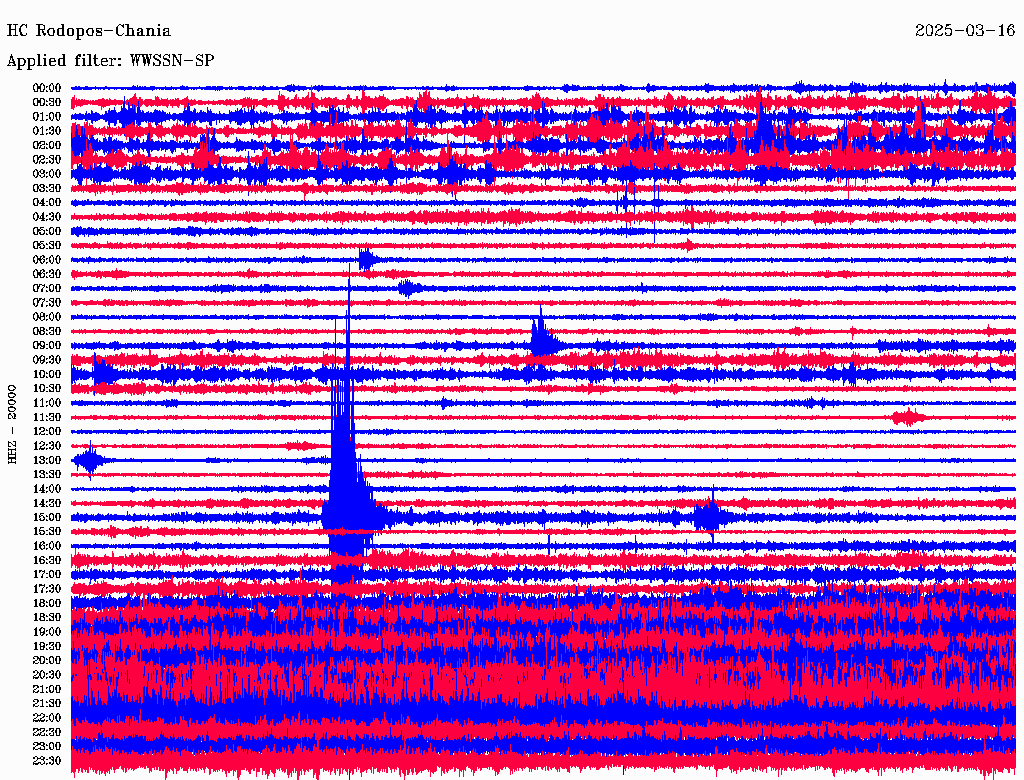
Task: Select the 00:00 time label
Action: [47, 88]
